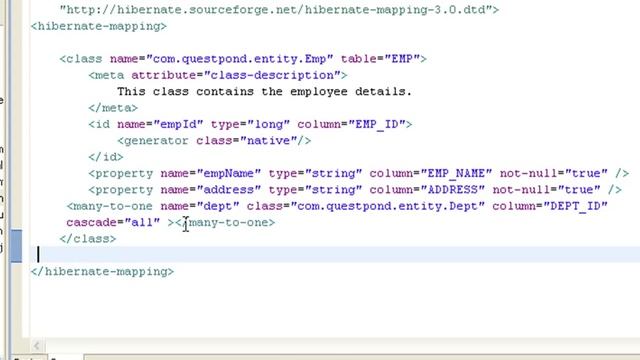Click the column="EMP_NAME" value
The height and width of the screenshot is (360, 640).
click(456, 173)
